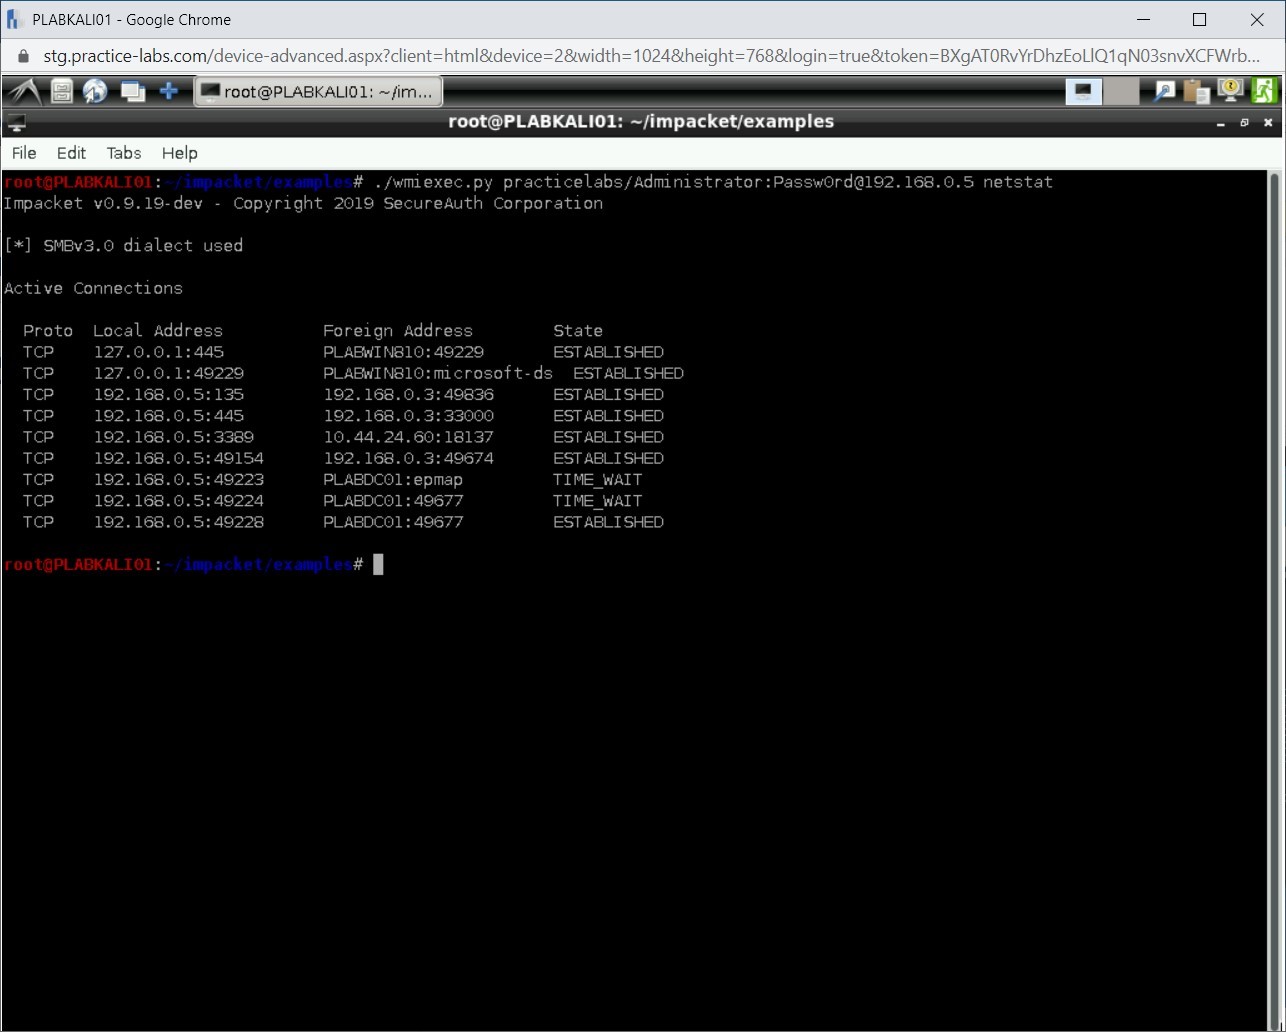The height and width of the screenshot is (1032, 1286).
Task: Click the Chrome address bar URL
Action: pos(650,56)
